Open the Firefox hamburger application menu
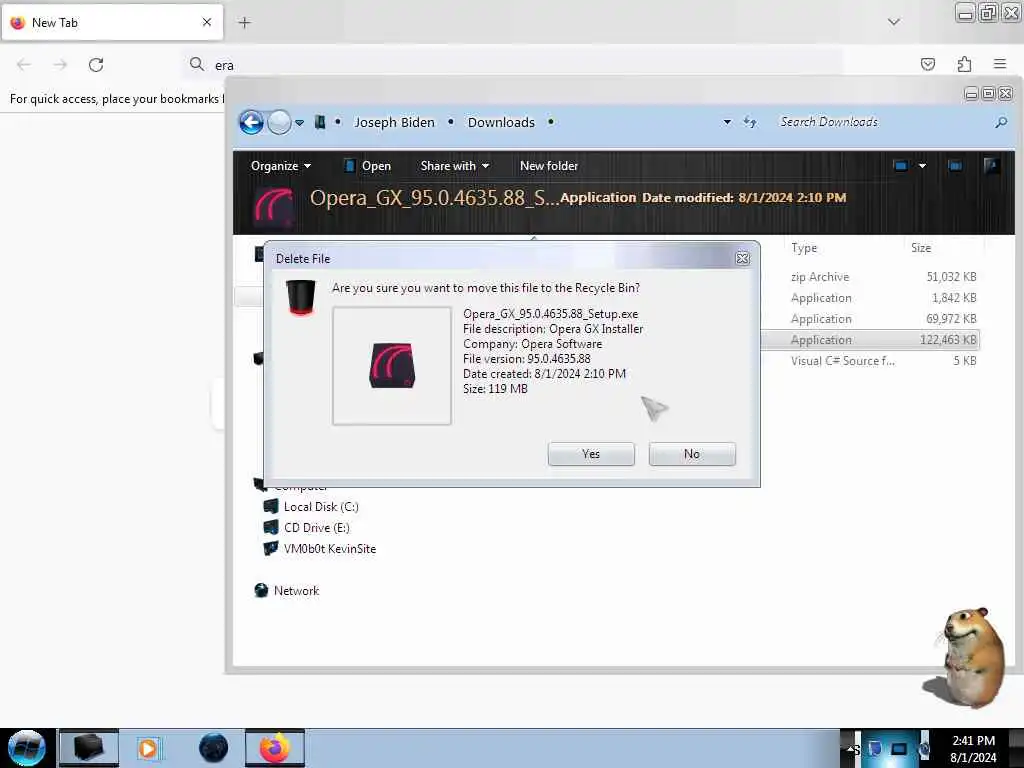This screenshot has height=768, width=1024. (x=1000, y=64)
